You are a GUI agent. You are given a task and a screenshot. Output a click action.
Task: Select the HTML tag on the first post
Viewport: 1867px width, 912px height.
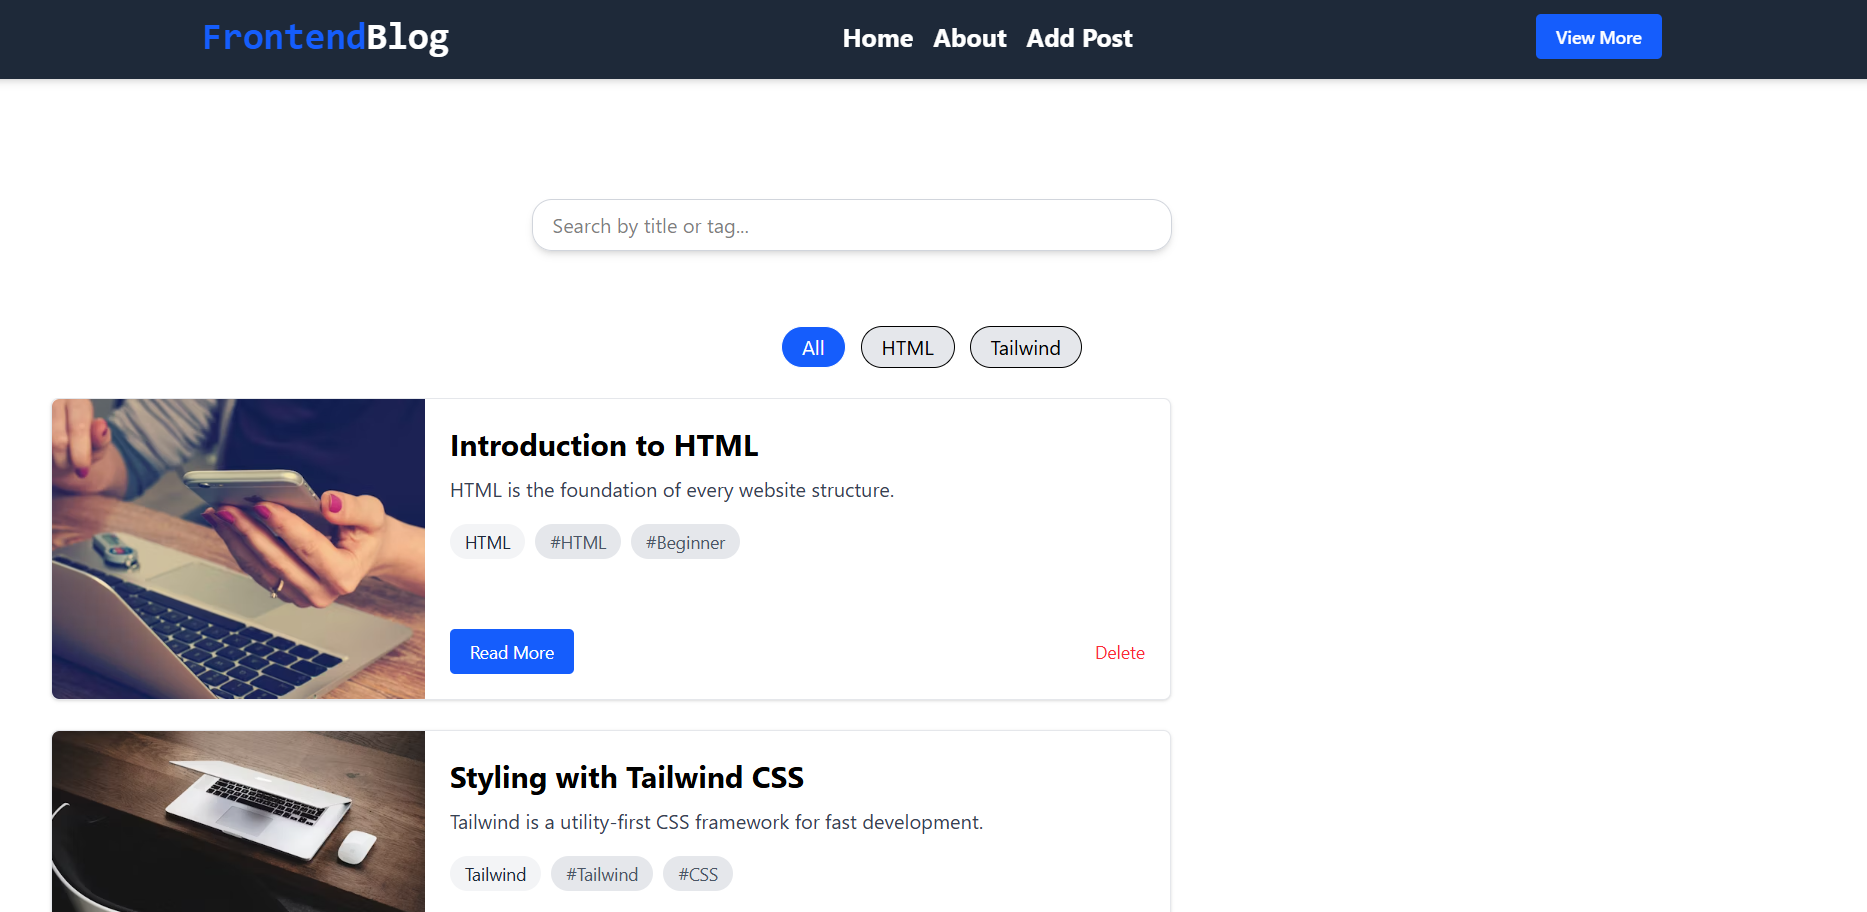(487, 541)
